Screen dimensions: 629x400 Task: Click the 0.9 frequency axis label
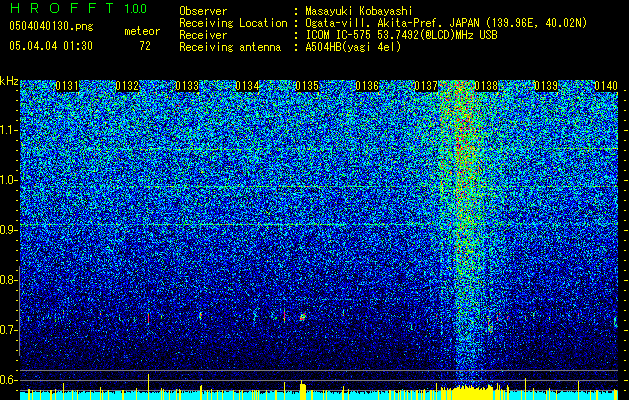[8, 230]
